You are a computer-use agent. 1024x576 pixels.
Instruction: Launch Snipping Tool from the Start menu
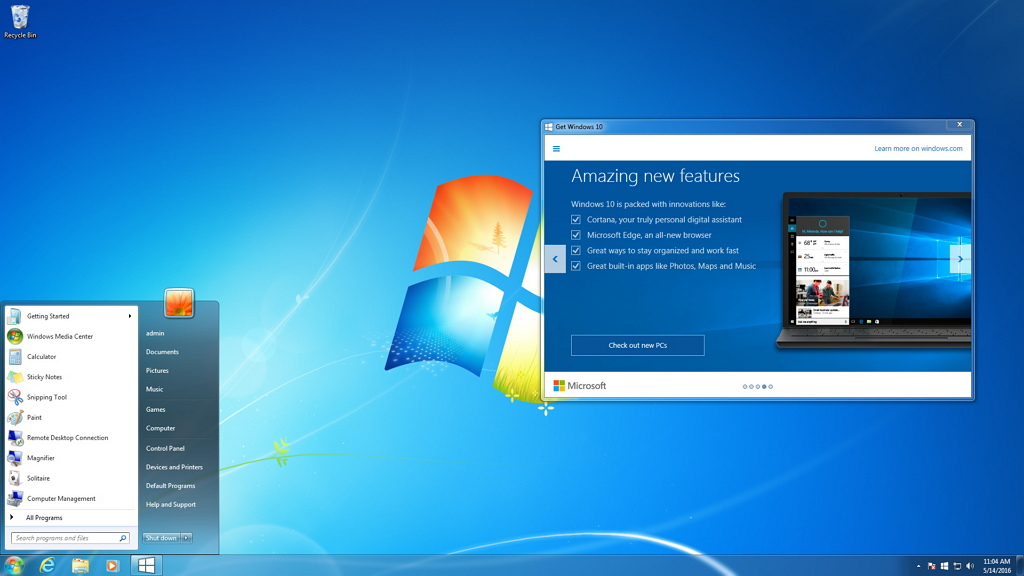click(46, 397)
